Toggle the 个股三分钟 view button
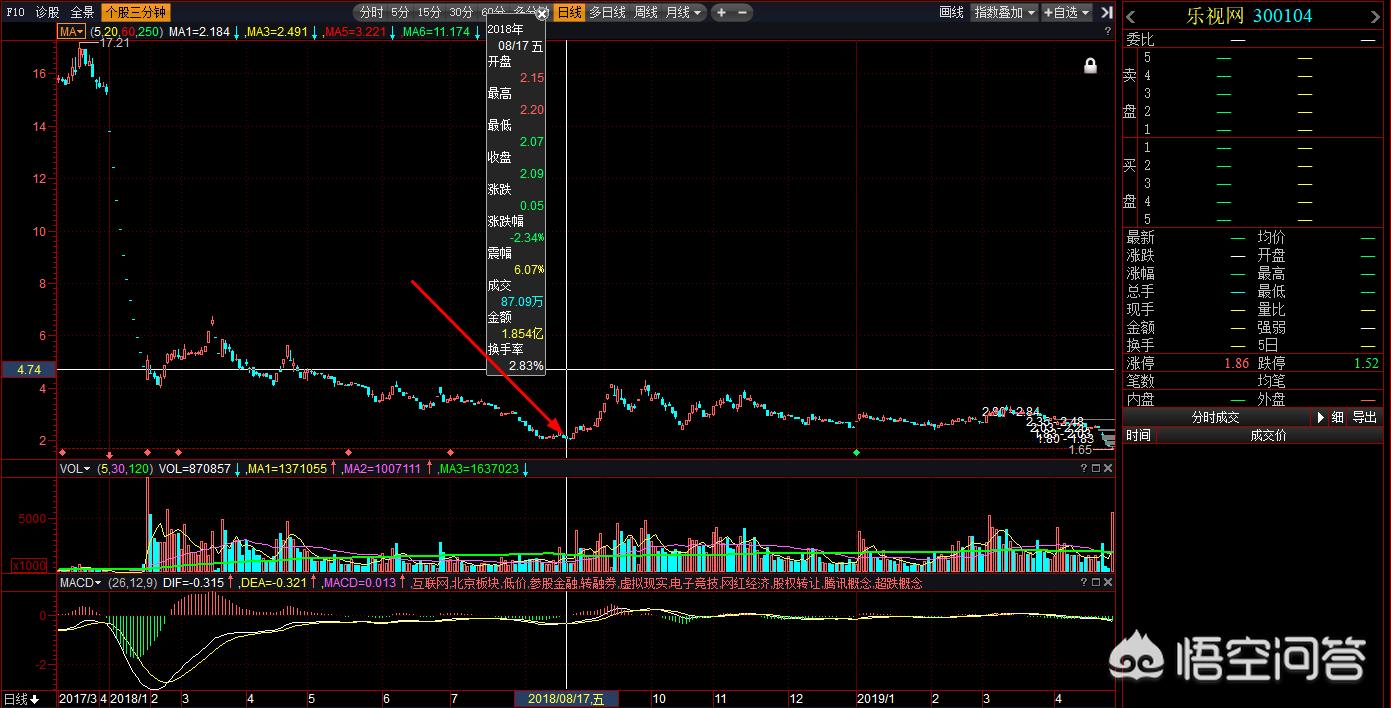The image size is (1391, 708). click(135, 12)
